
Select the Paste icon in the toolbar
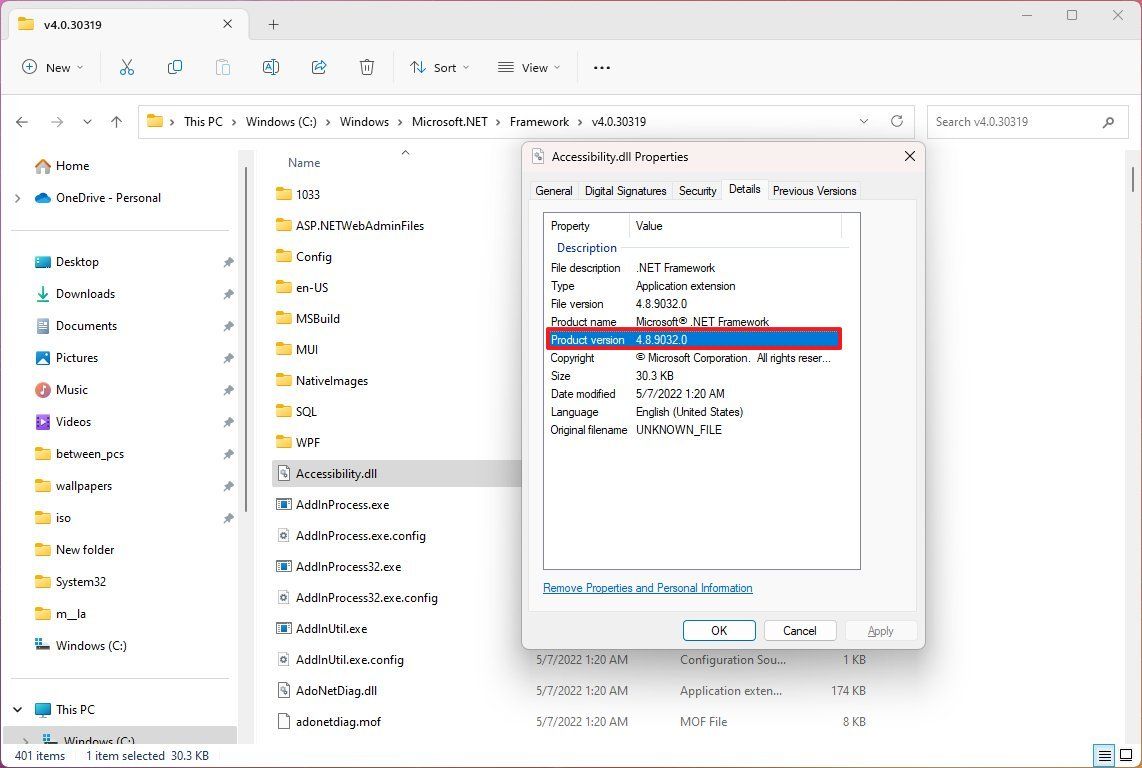point(222,67)
